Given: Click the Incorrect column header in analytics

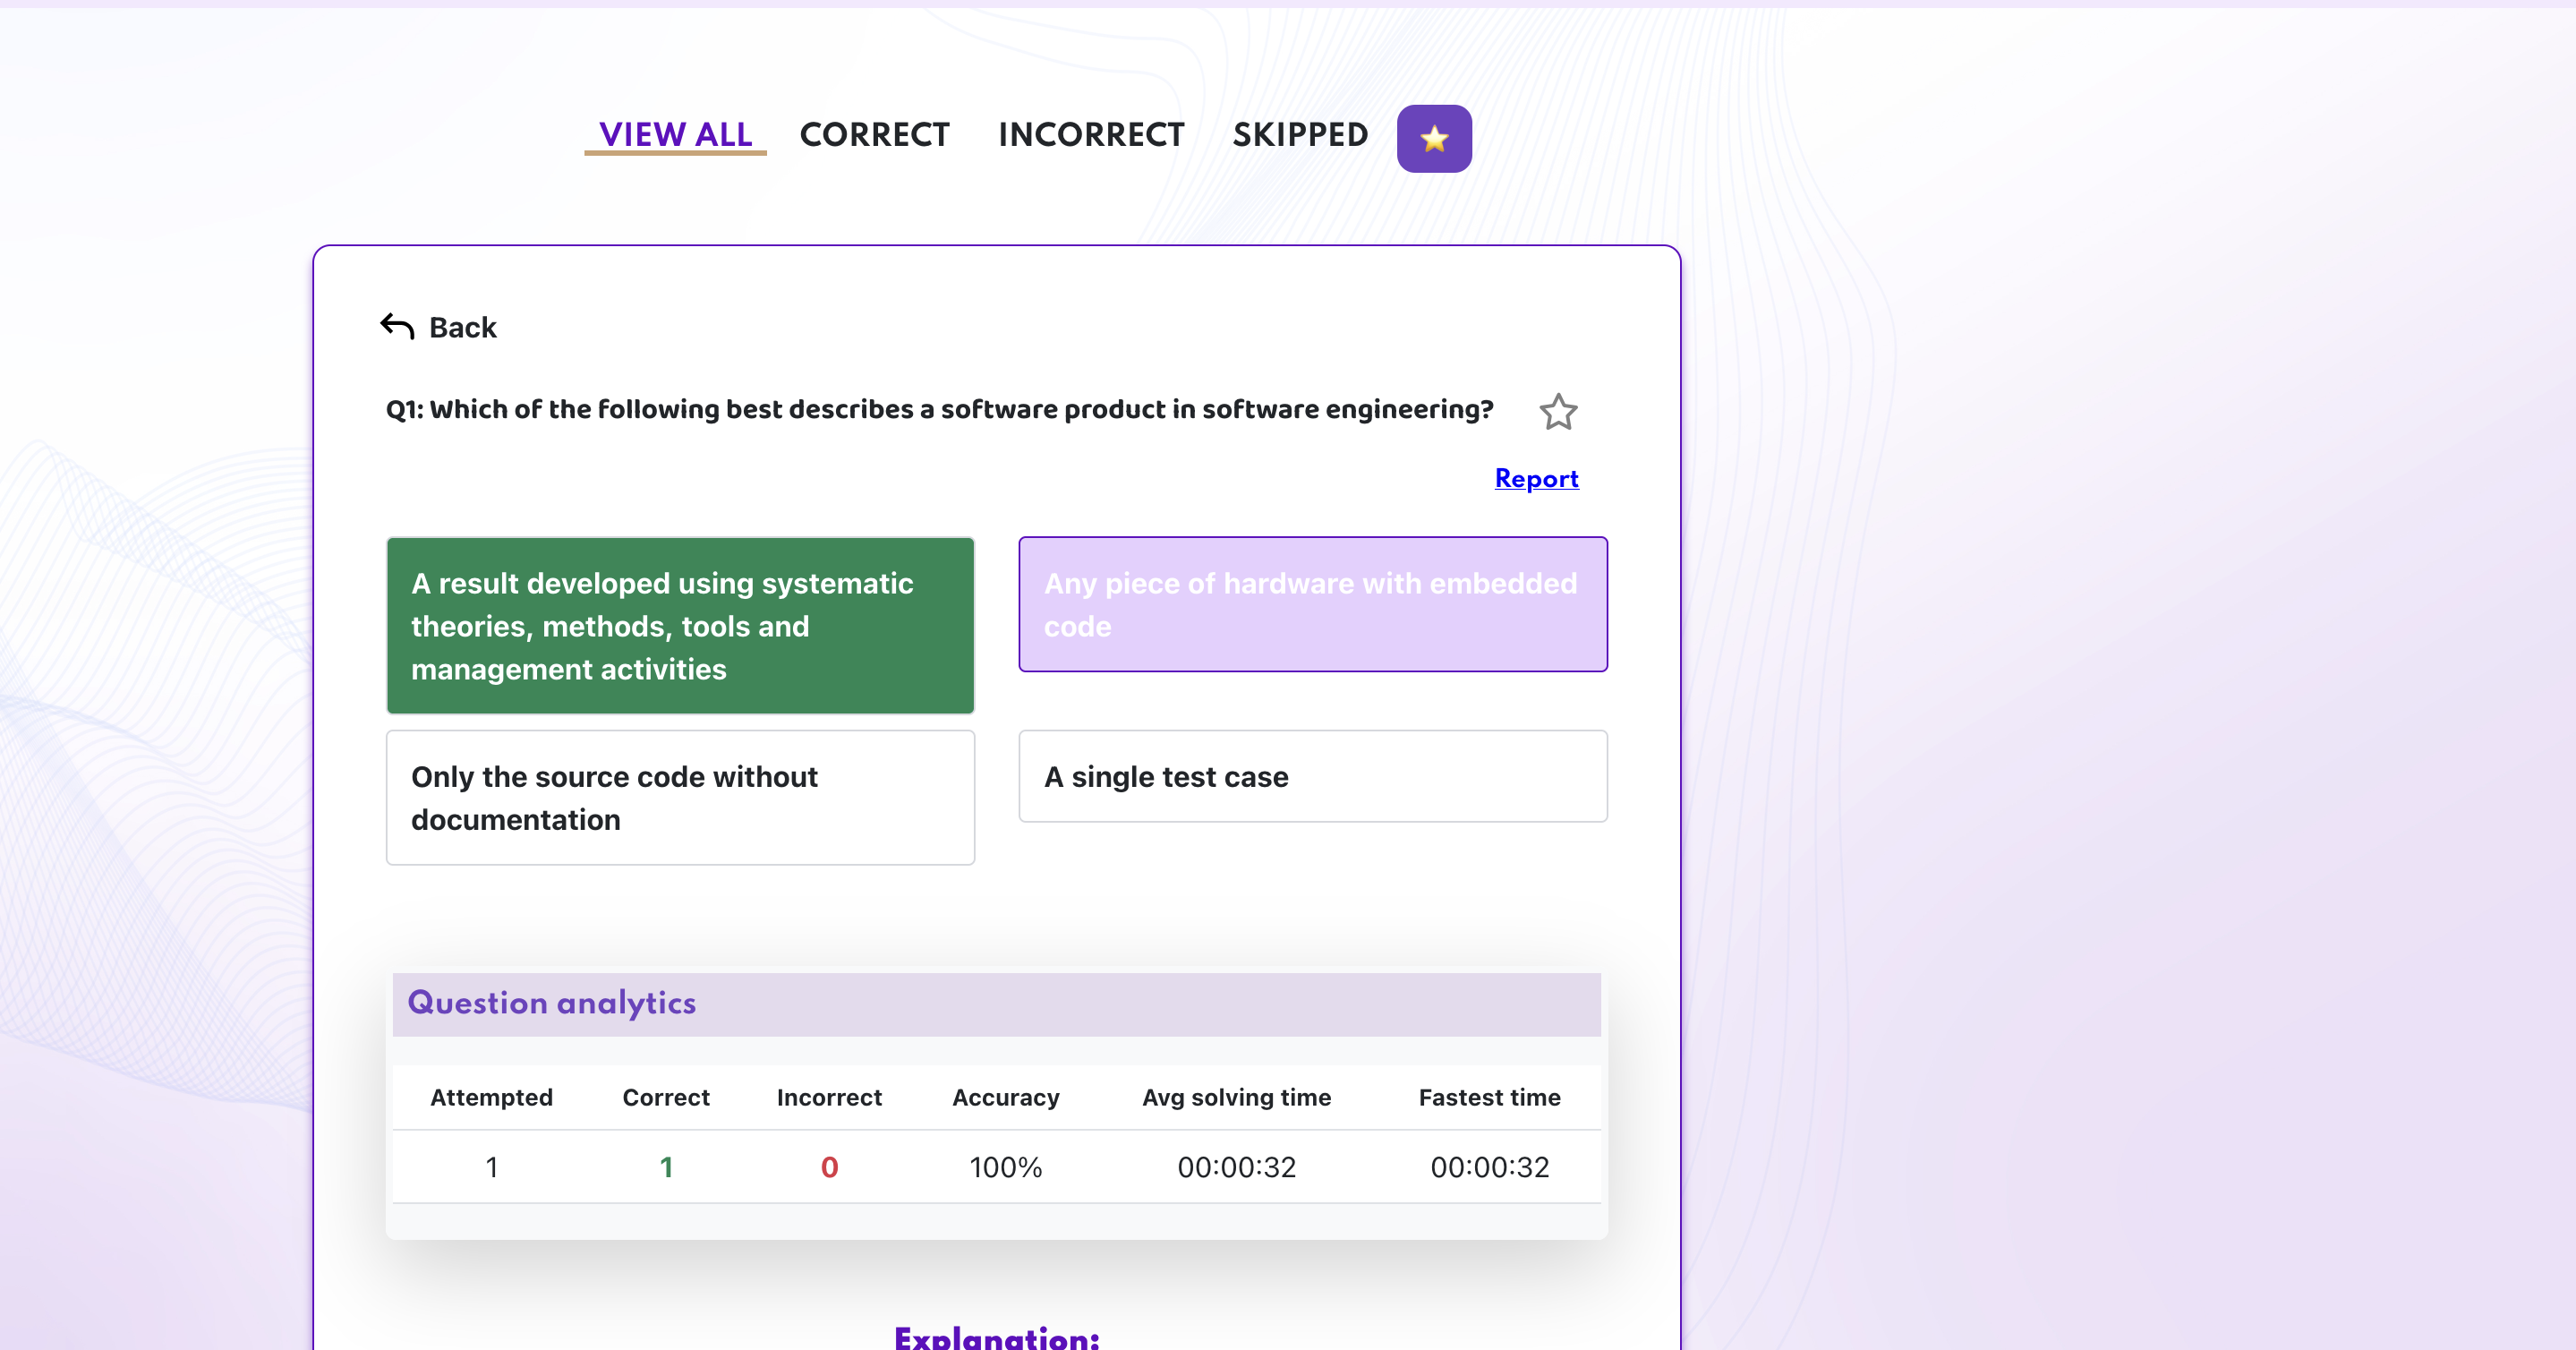Looking at the screenshot, I should coord(829,1097).
